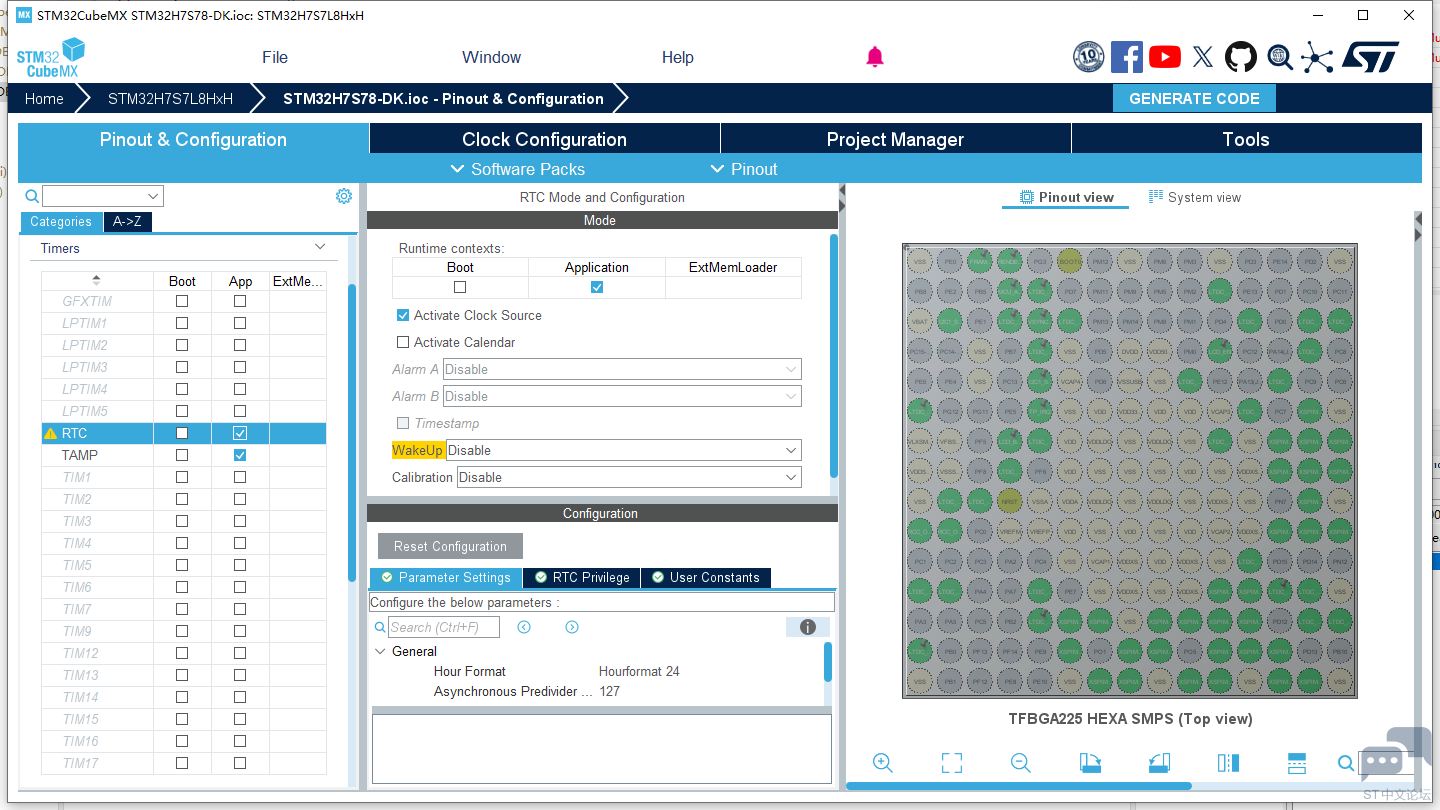Click the 10 years anniversary badge
This screenshot has height=810, width=1440.
point(1088,57)
